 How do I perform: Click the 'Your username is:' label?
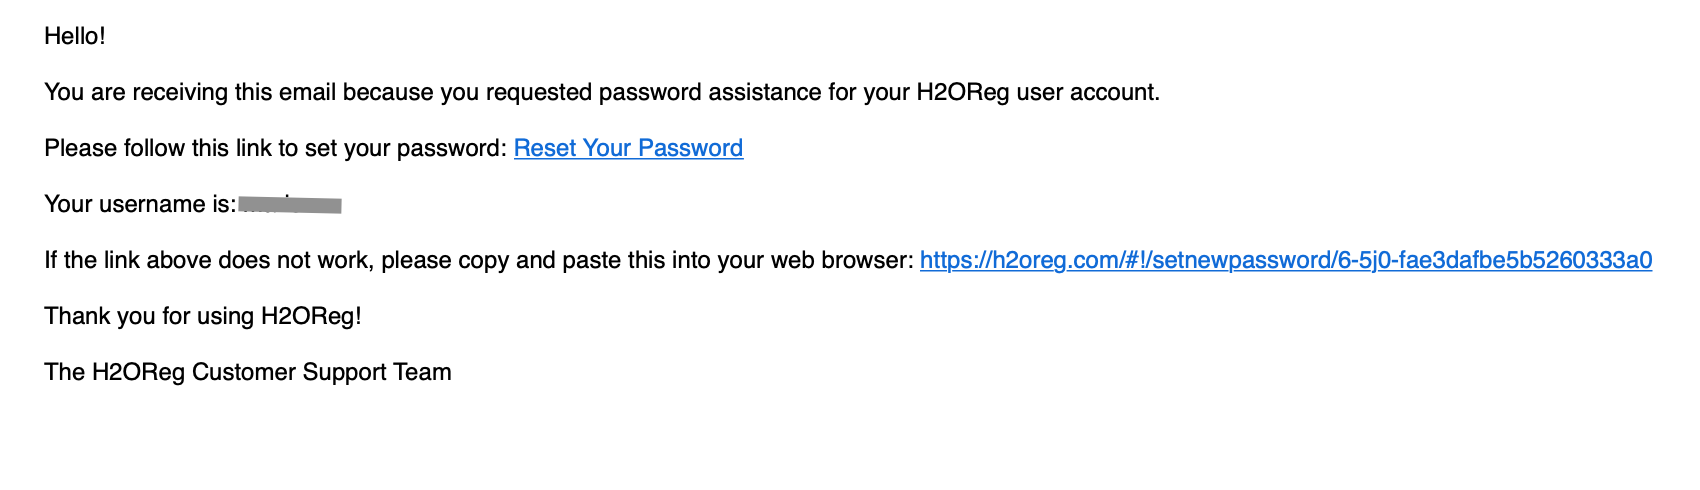click(140, 204)
